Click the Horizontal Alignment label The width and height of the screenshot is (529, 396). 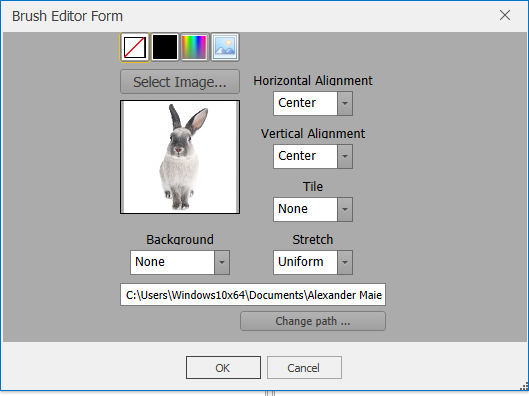pos(313,81)
